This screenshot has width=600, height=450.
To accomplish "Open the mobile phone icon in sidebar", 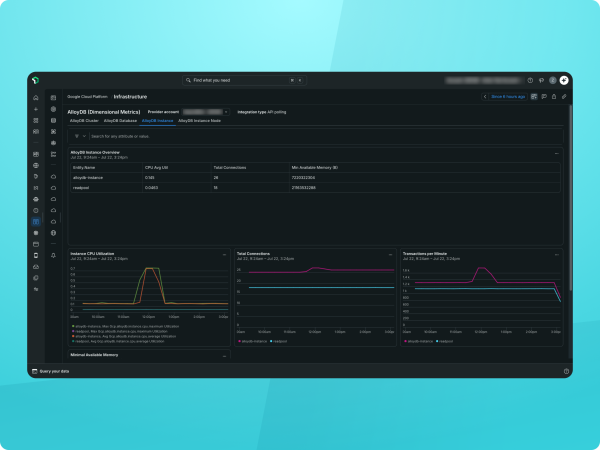I will click(36, 255).
